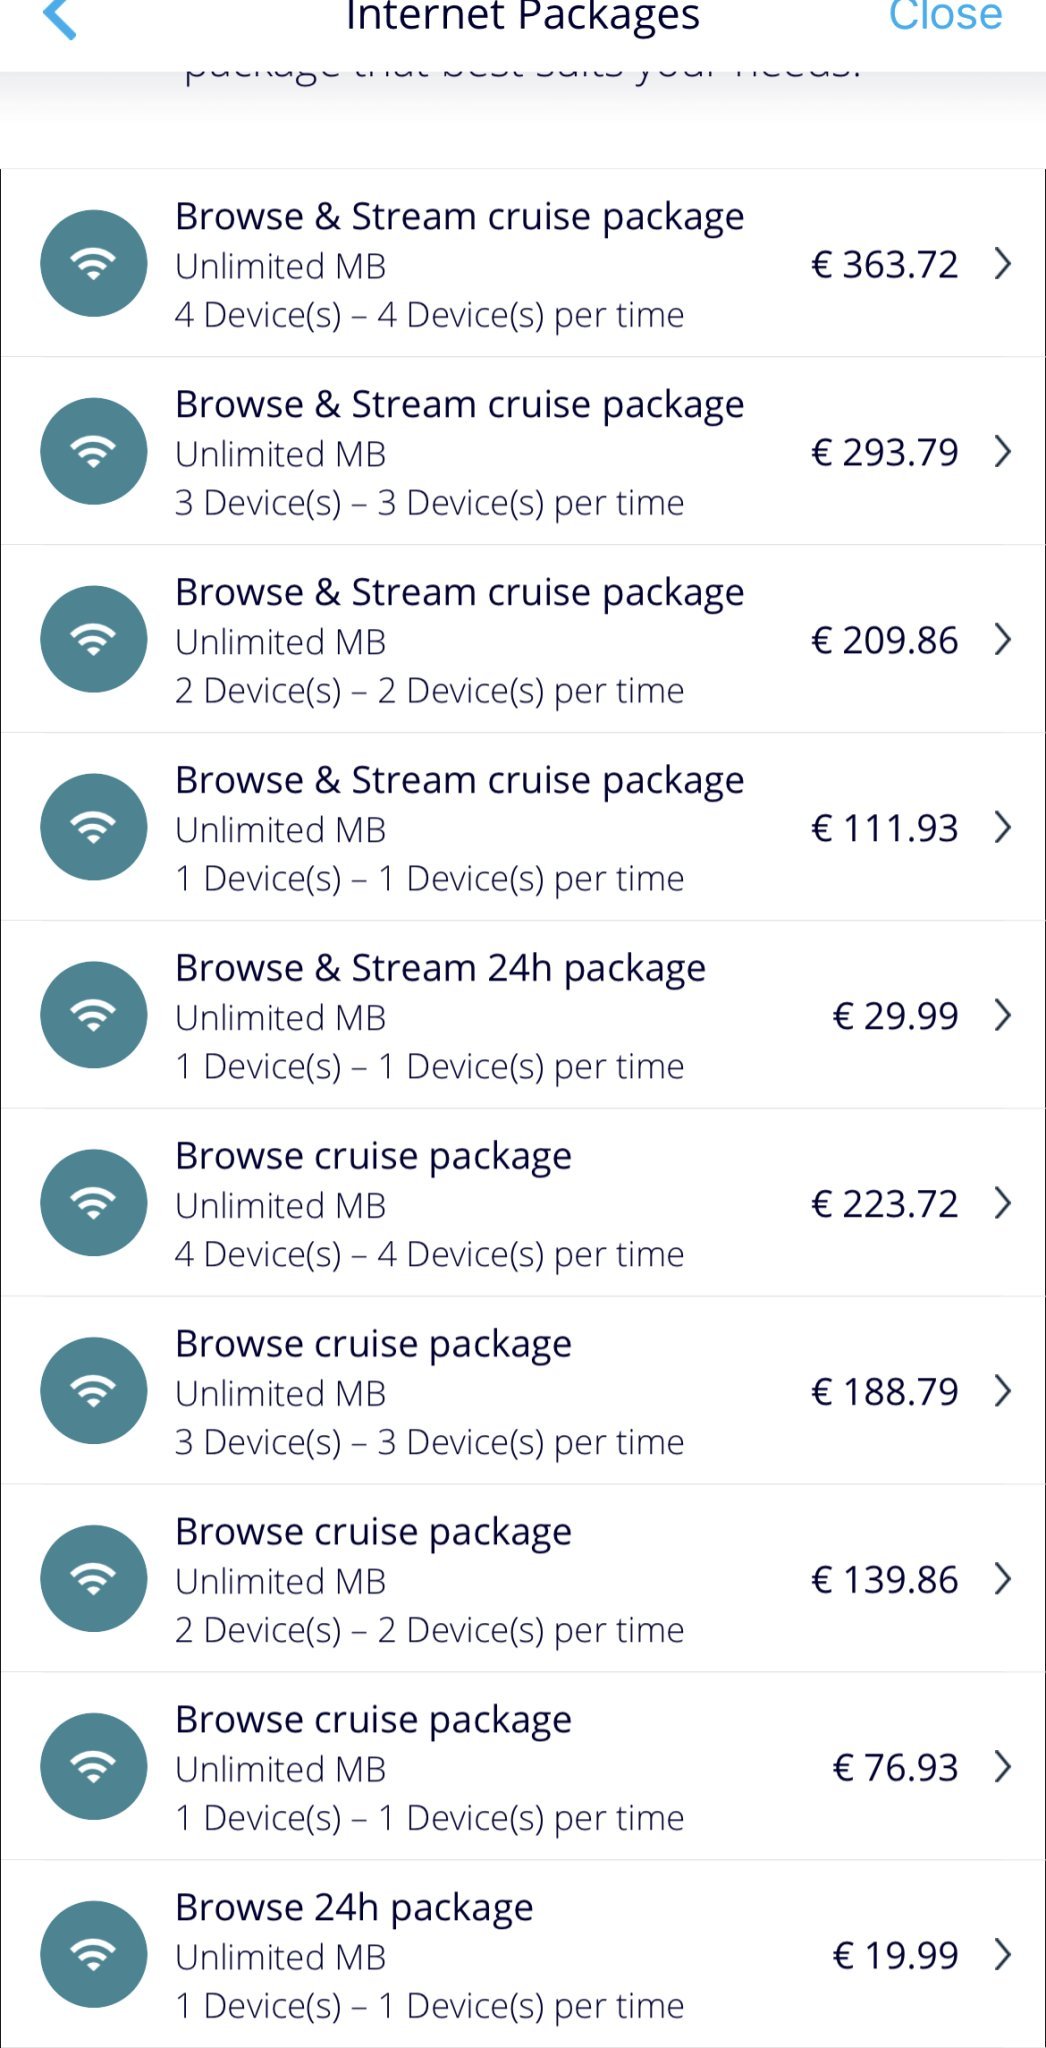Tap Wi-Fi icon for €29.99 package
1046x2048 pixels.
[x=94, y=1015]
